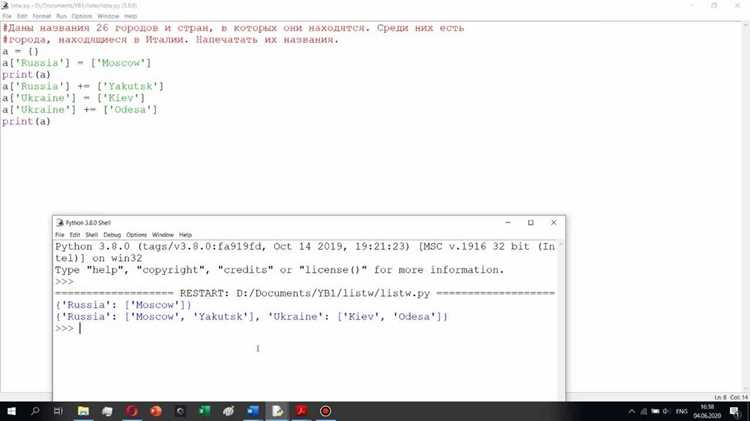Show hidden system tray icons
This screenshot has width=750, height=421.
click(632, 411)
